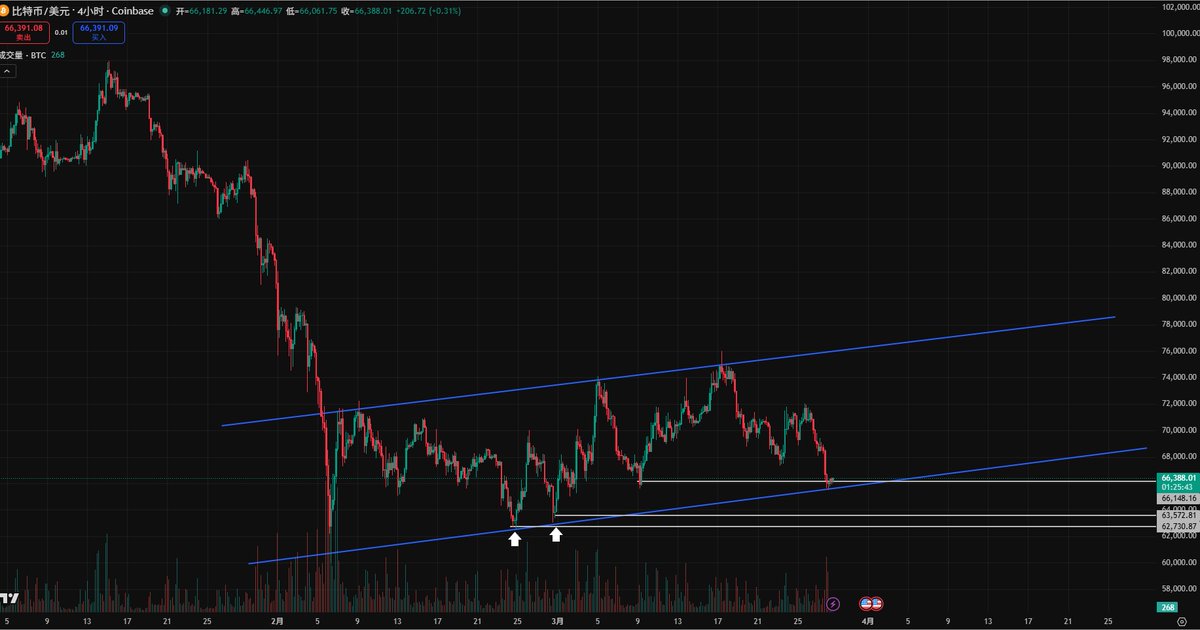The image size is (1200, 630).
Task: Click the 72,000.00 price axis label
Action: click(1179, 404)
